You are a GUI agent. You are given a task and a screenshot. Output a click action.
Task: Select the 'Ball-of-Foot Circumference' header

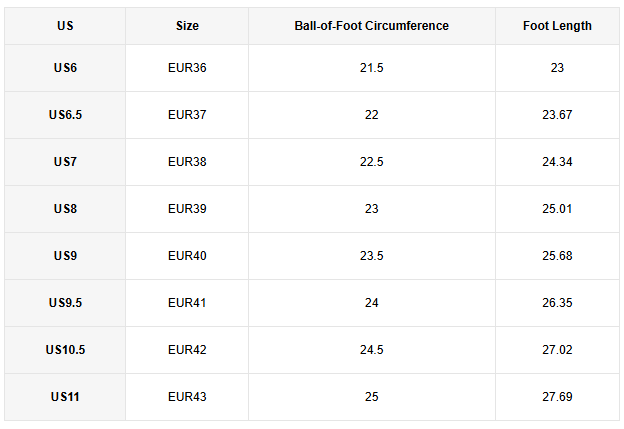tap(371, 26)
